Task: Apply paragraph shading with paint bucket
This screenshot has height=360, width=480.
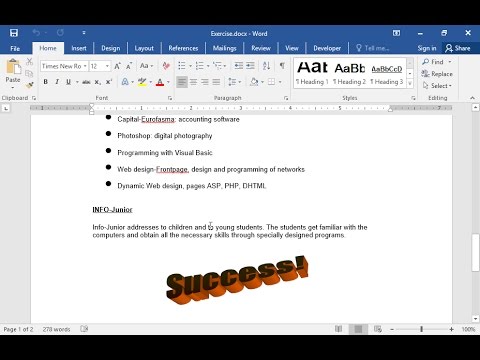Action: point(254,82)
